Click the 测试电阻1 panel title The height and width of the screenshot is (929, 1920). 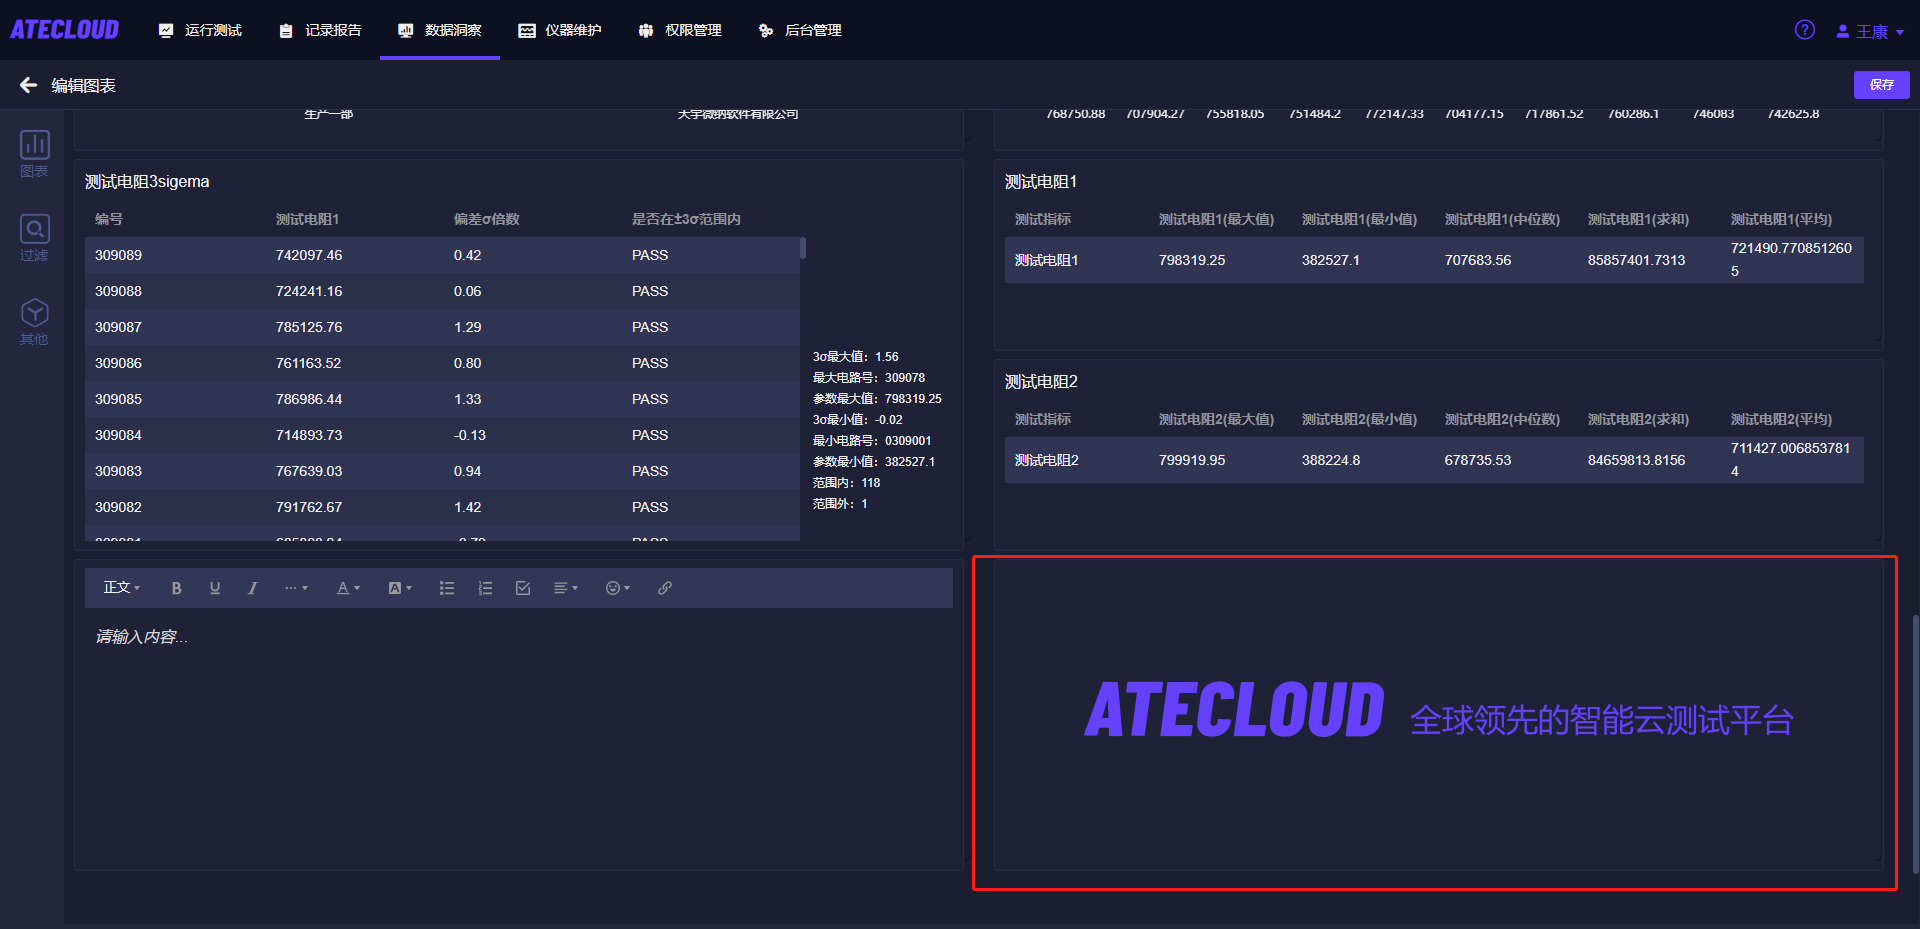coord(1041,181)
